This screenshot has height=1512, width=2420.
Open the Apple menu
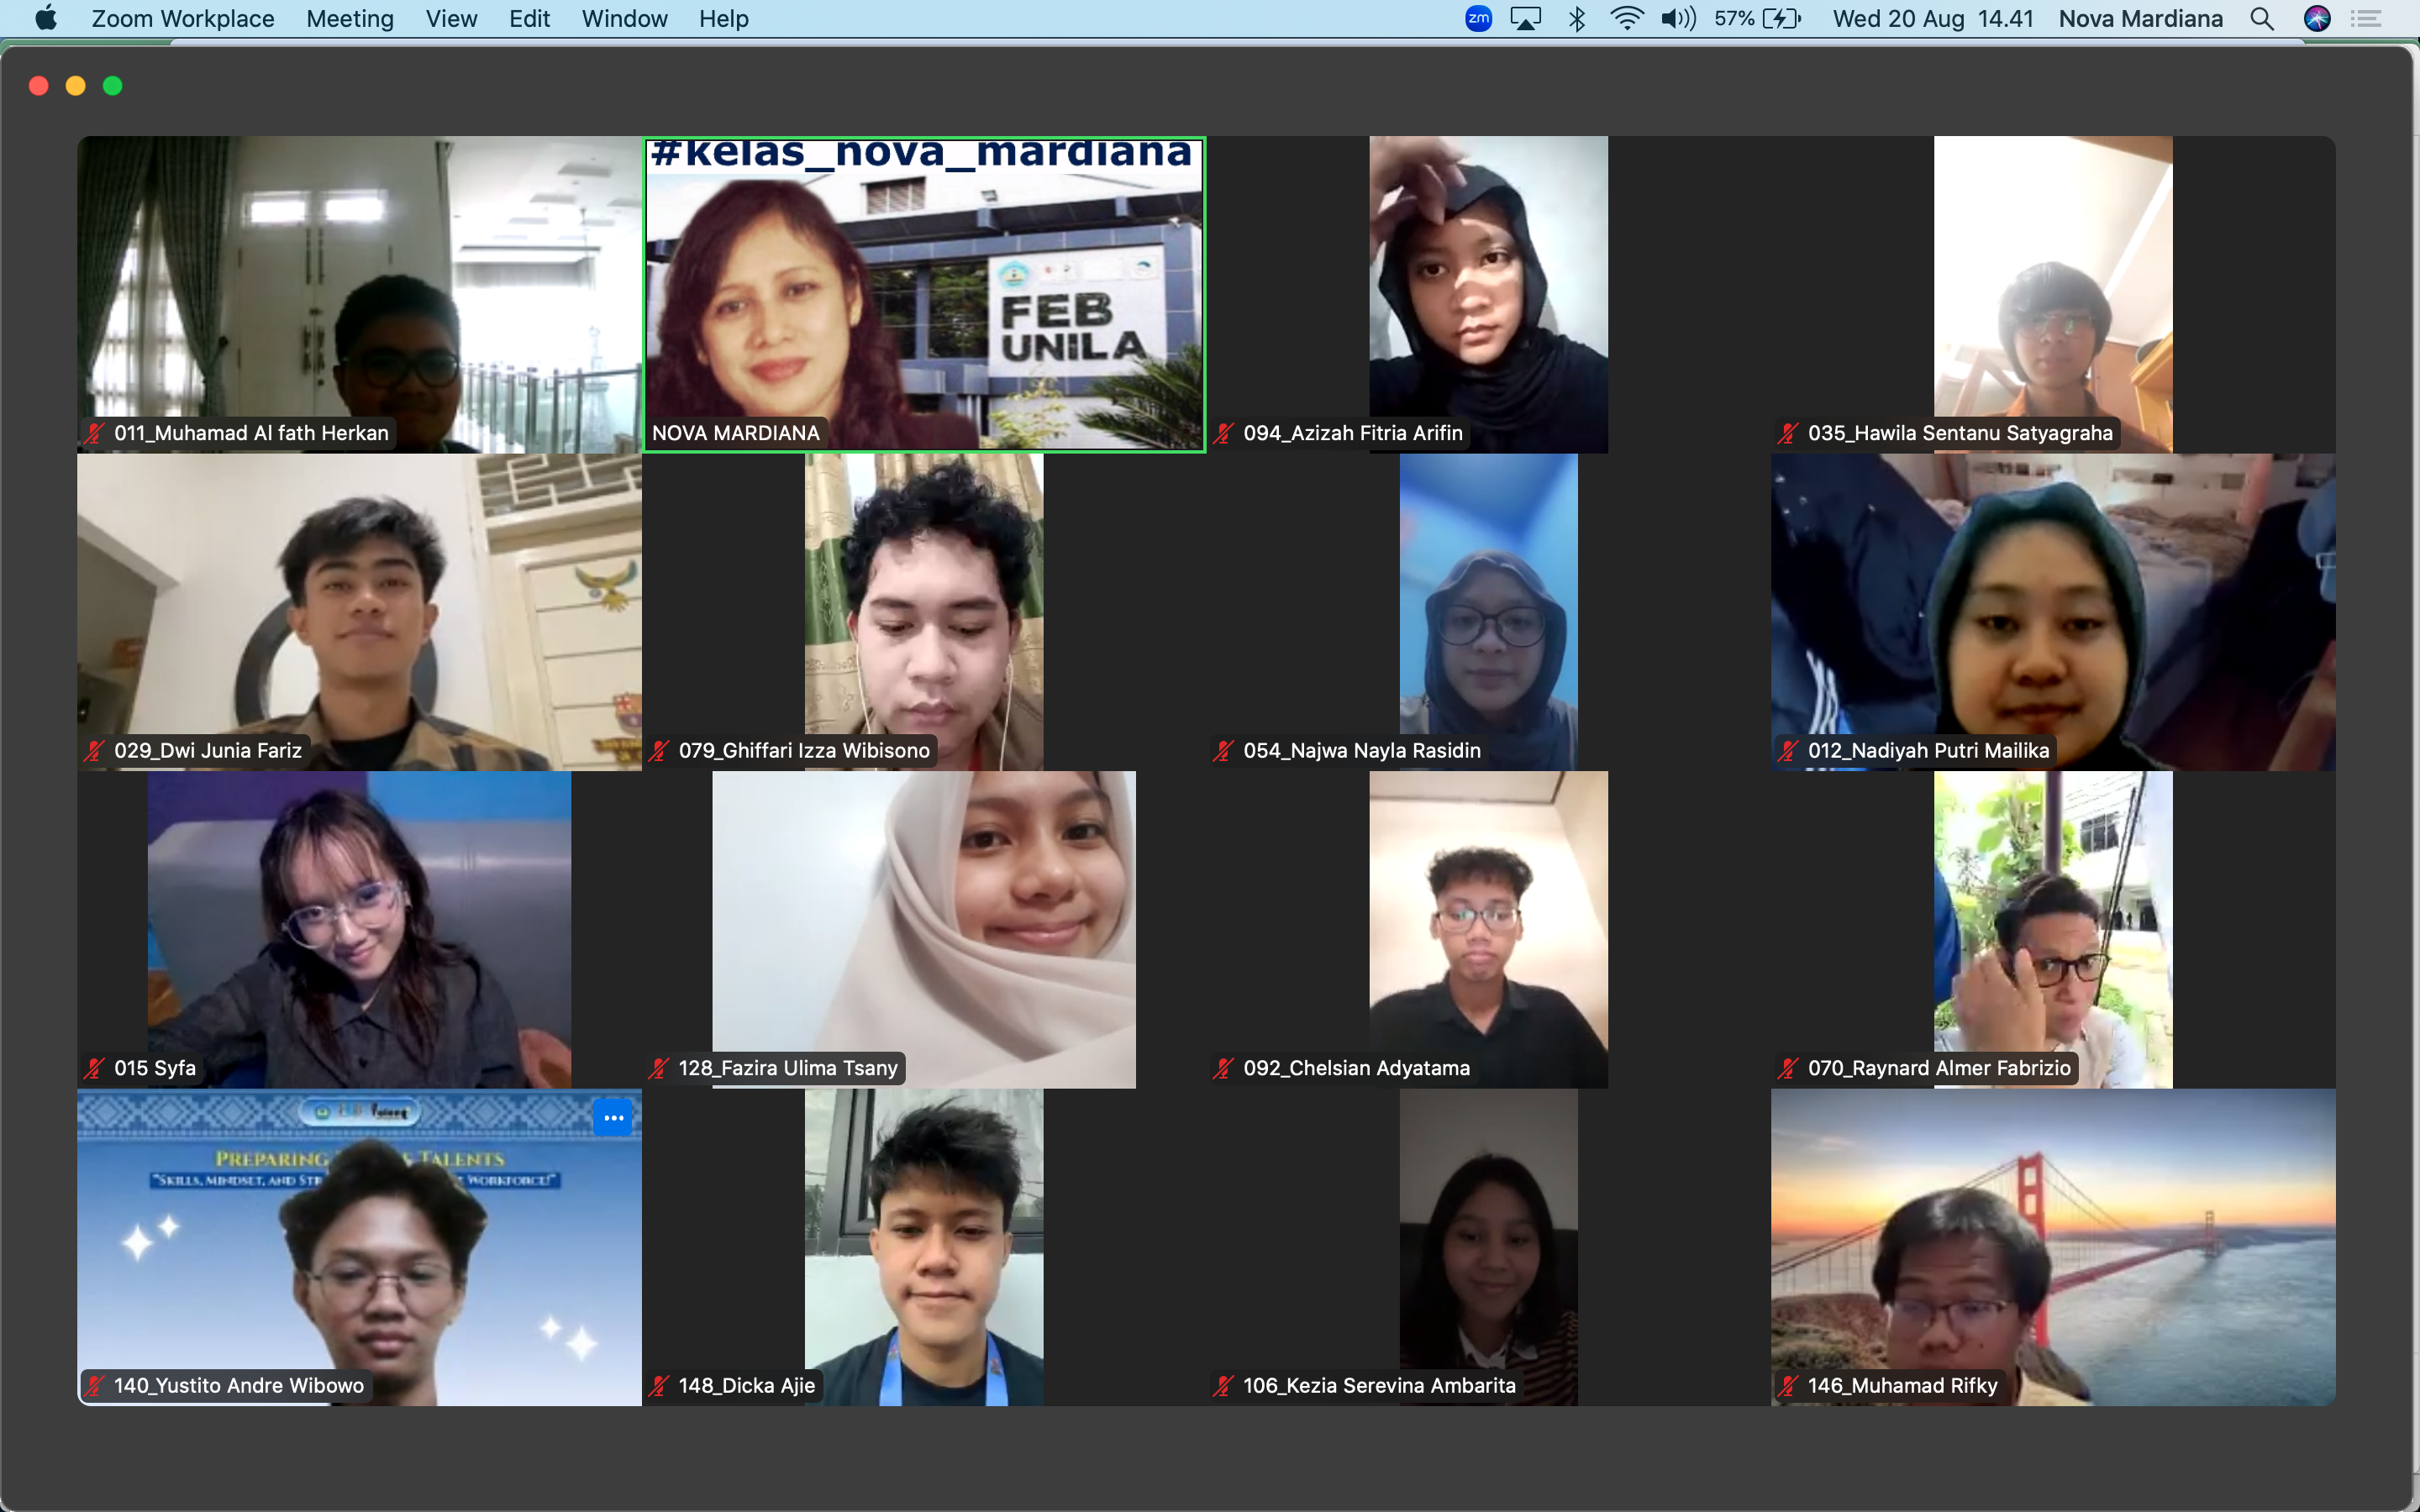coord(46,19)
